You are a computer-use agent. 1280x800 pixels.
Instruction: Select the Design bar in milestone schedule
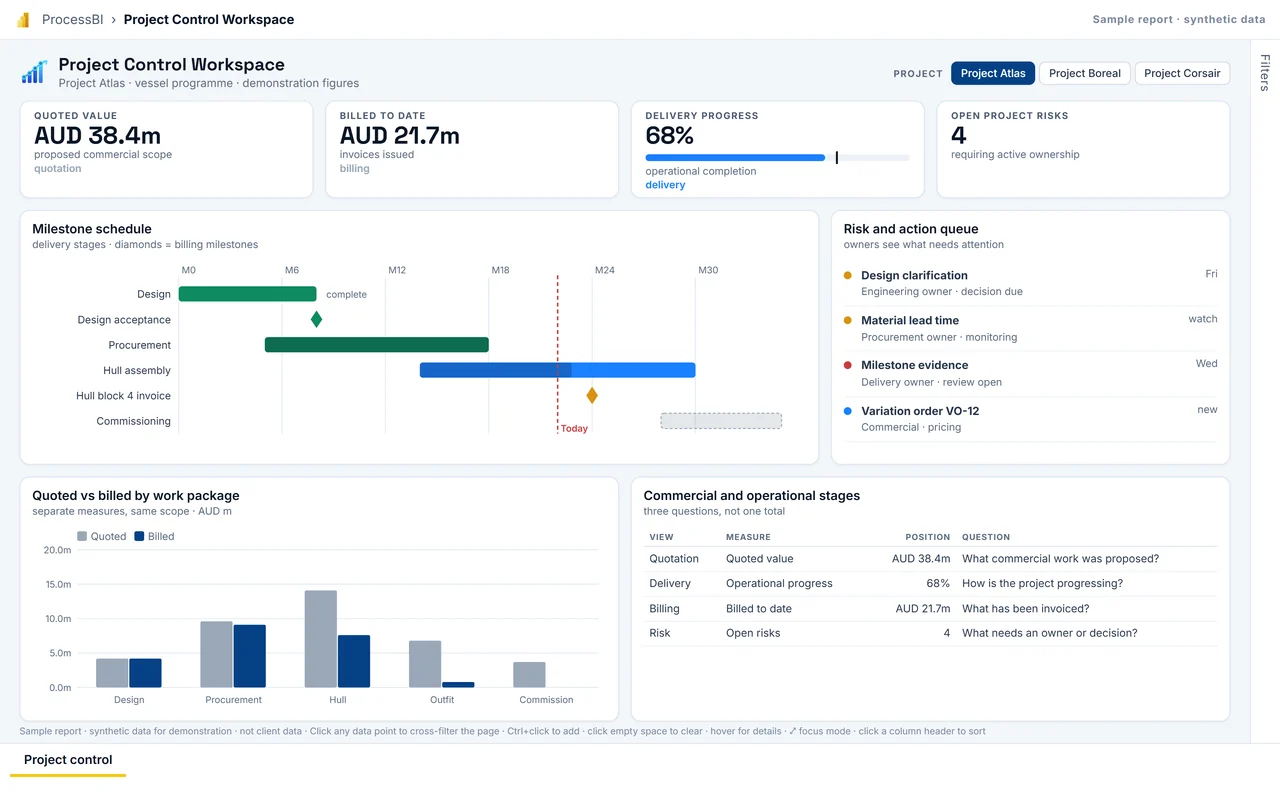pyautogui.click(x=247, y=294)
